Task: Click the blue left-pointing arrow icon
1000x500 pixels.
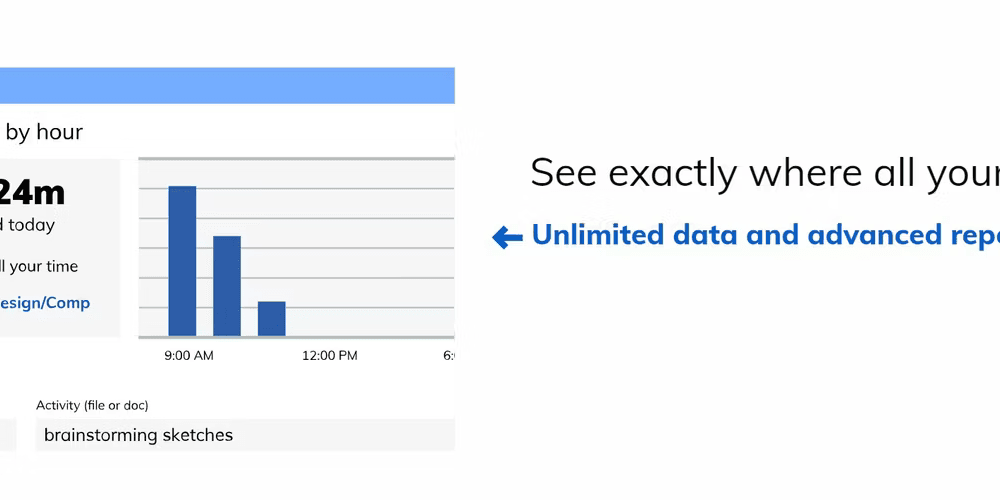Action: 508,237
